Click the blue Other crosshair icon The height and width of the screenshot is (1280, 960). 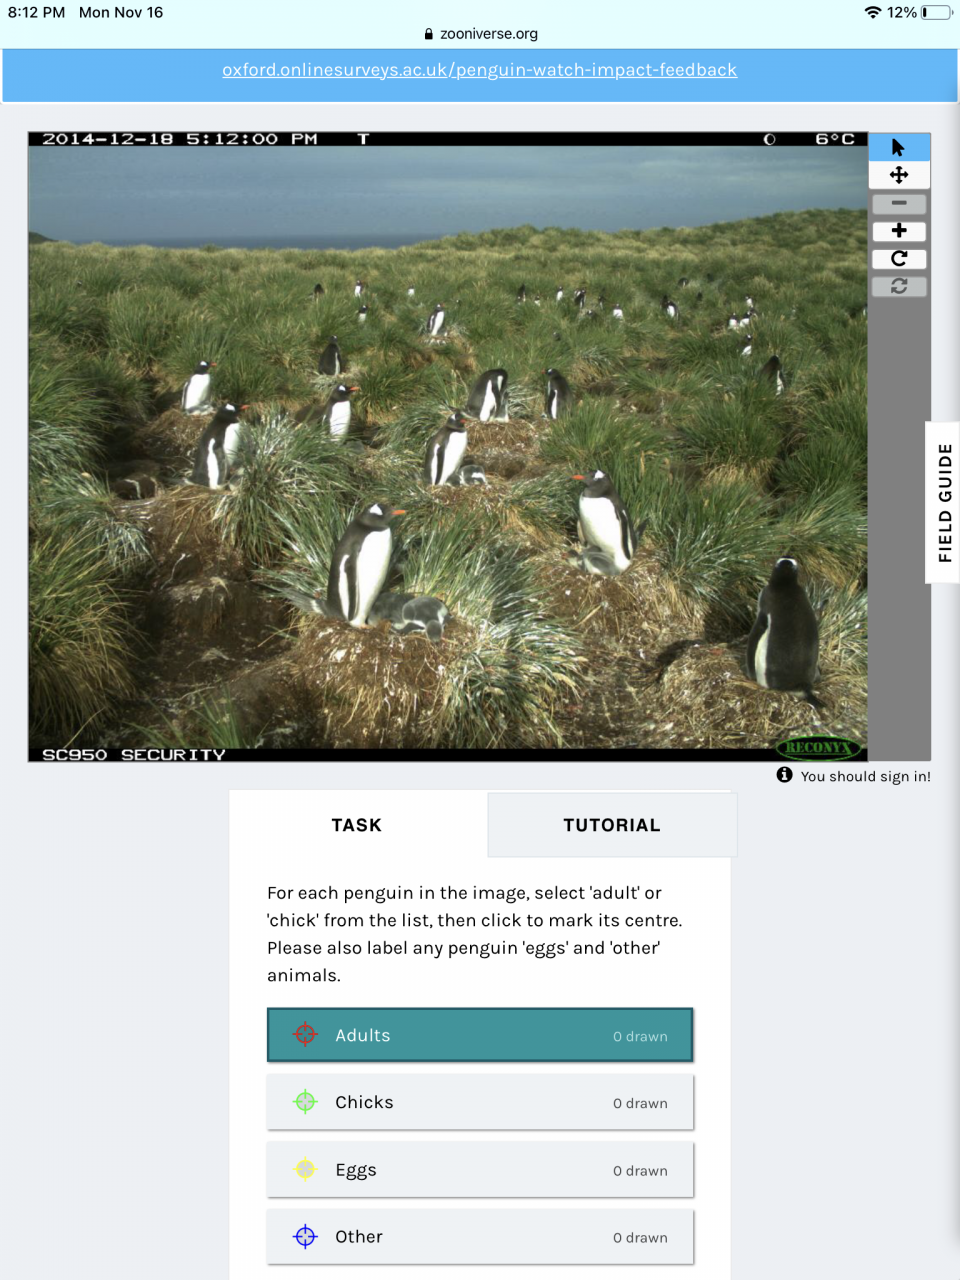(x=305, y=1236)
